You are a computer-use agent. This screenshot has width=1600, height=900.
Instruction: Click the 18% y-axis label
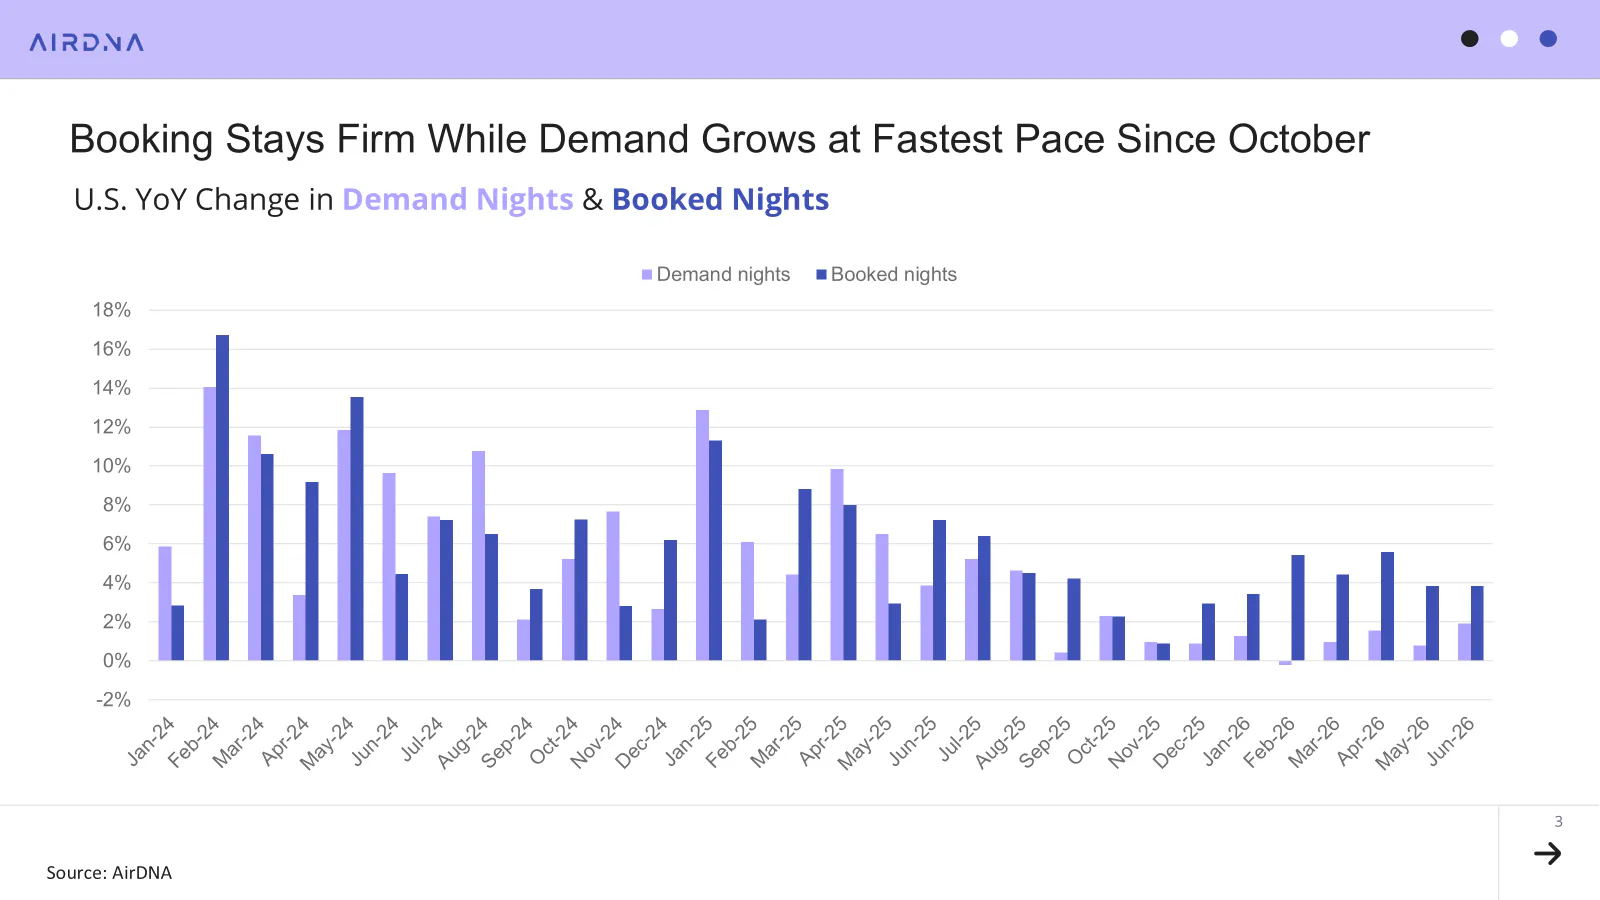[112, 310]
